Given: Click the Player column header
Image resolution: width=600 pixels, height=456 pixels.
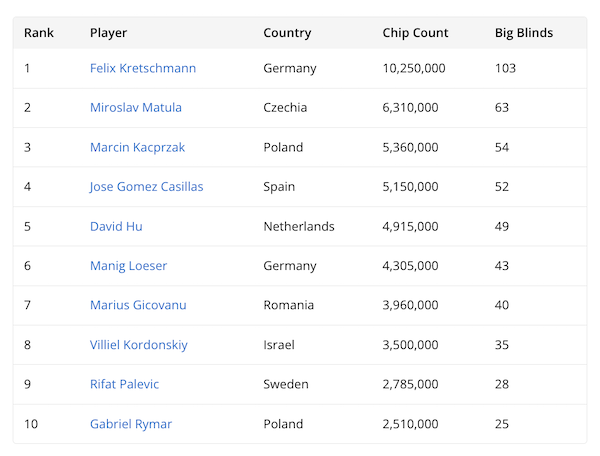Looking at the screenshot, I should (108, 33).
